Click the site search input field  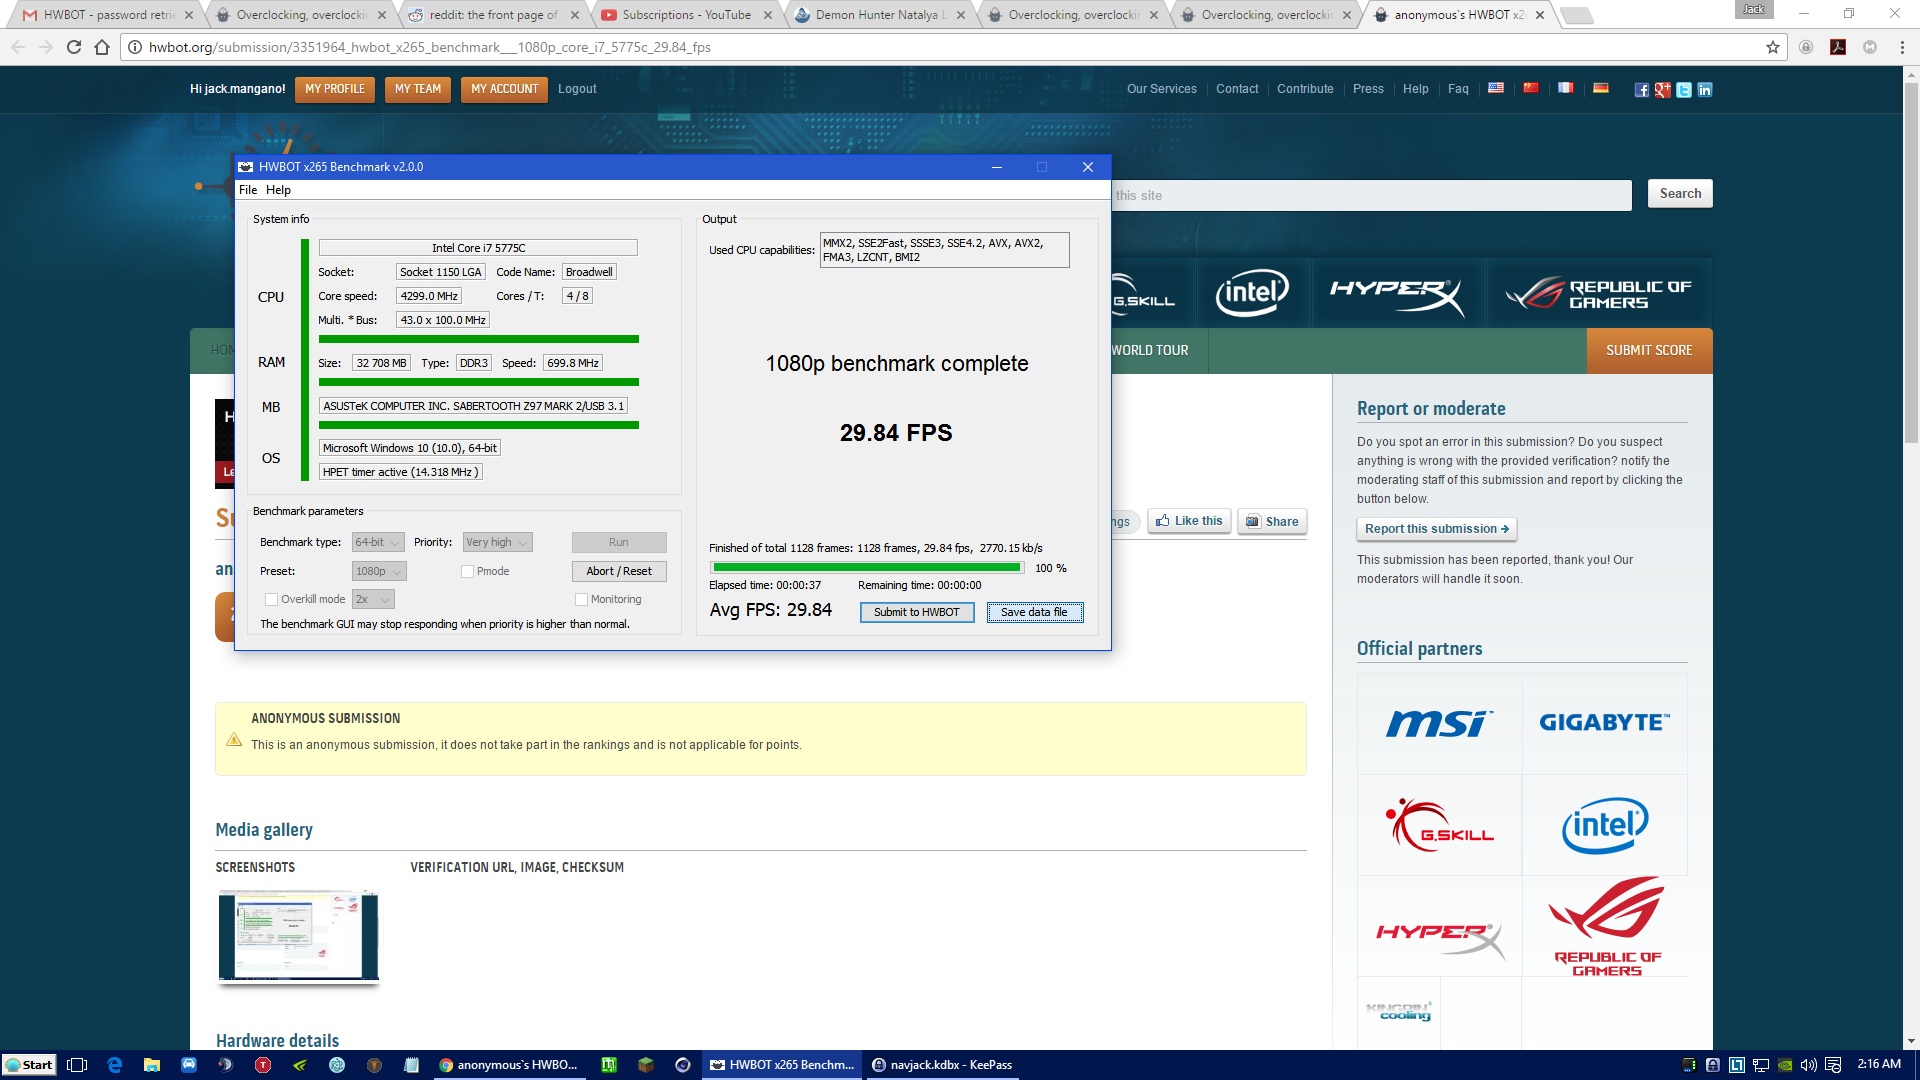point(1371,195)
